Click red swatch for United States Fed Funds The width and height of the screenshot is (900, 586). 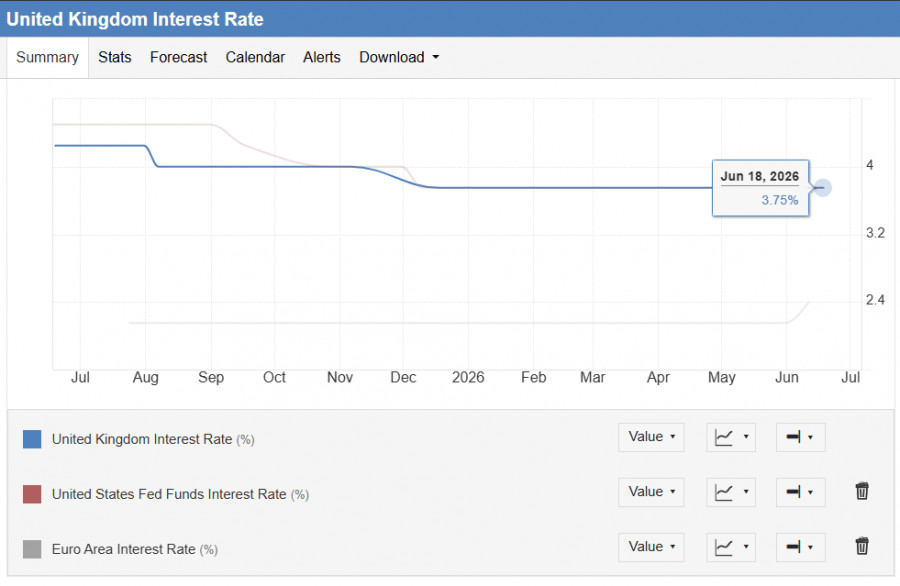coord(32,494)
